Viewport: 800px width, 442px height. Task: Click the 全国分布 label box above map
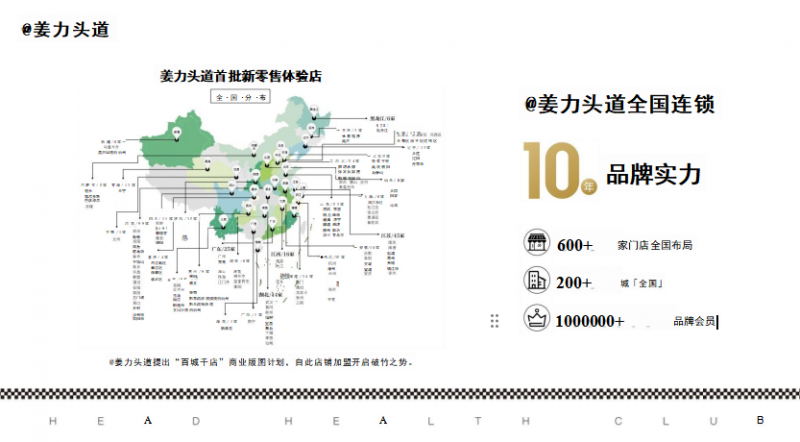point(240,97)
